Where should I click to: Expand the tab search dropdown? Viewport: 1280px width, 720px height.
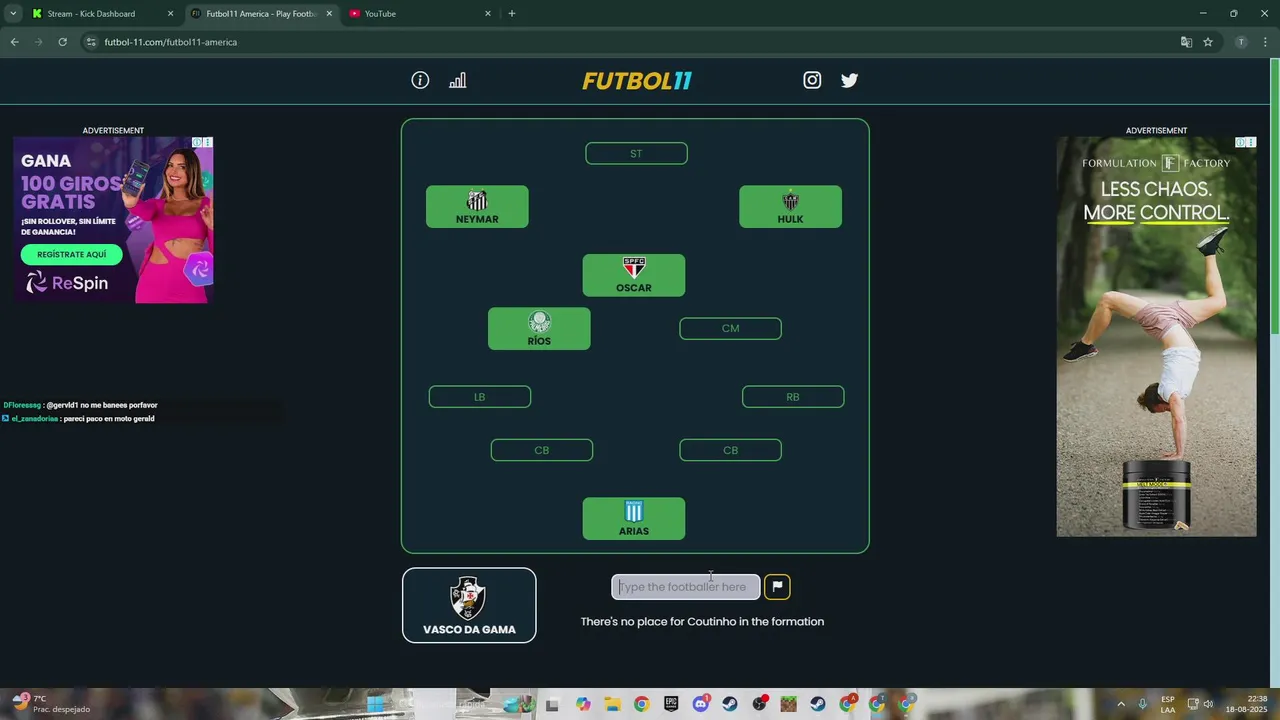point(13,14)
